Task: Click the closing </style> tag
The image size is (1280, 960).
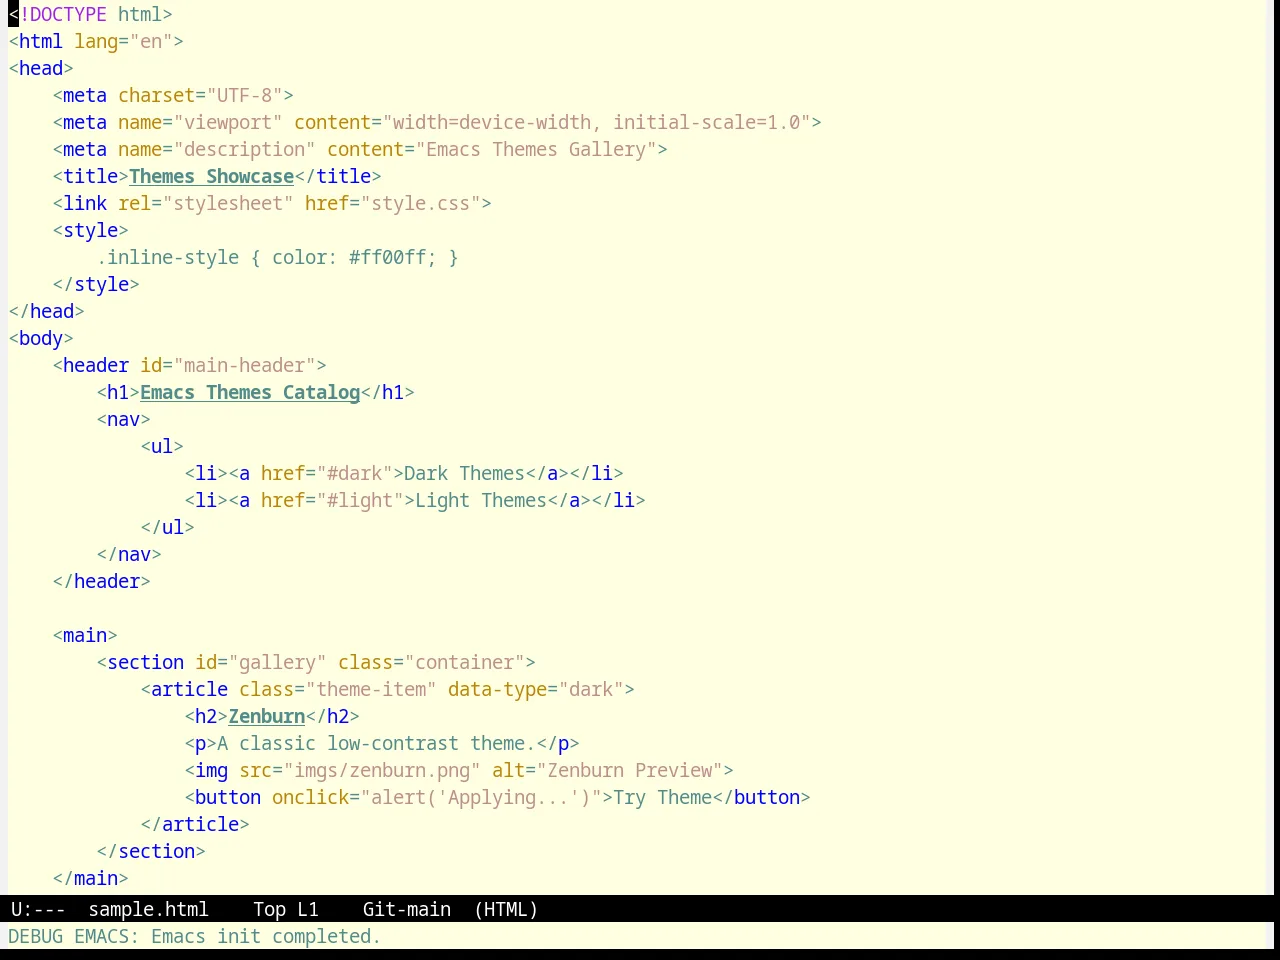Action: coord(96,284)
